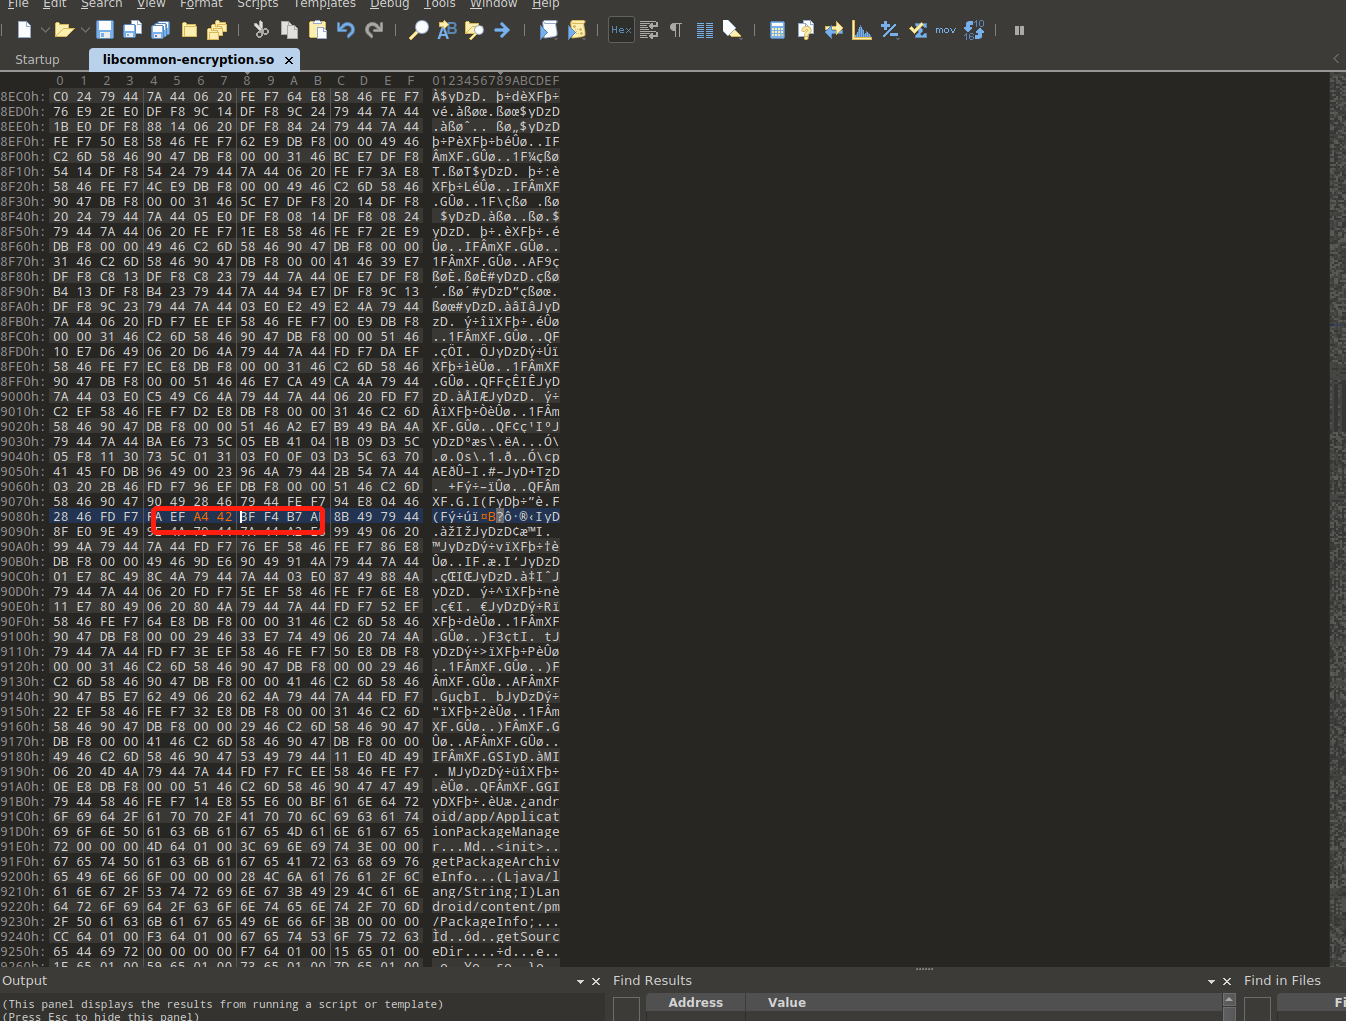Viewport: 1346px width, 1021px height.
Task: Click the Undo arrow icon
Action: 346,30
